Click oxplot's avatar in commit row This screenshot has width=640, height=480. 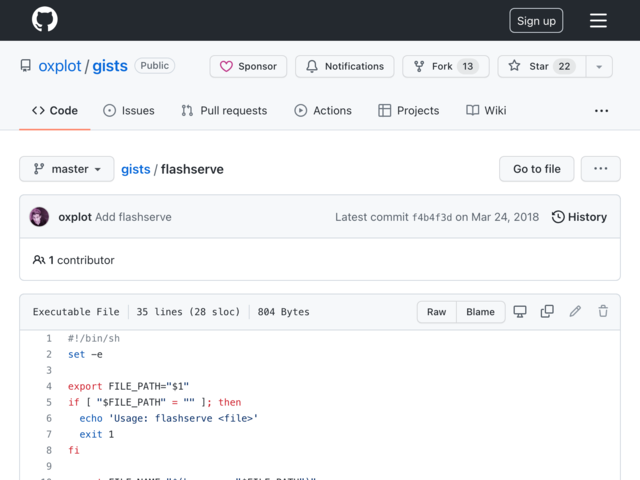[x=39, y=217]
